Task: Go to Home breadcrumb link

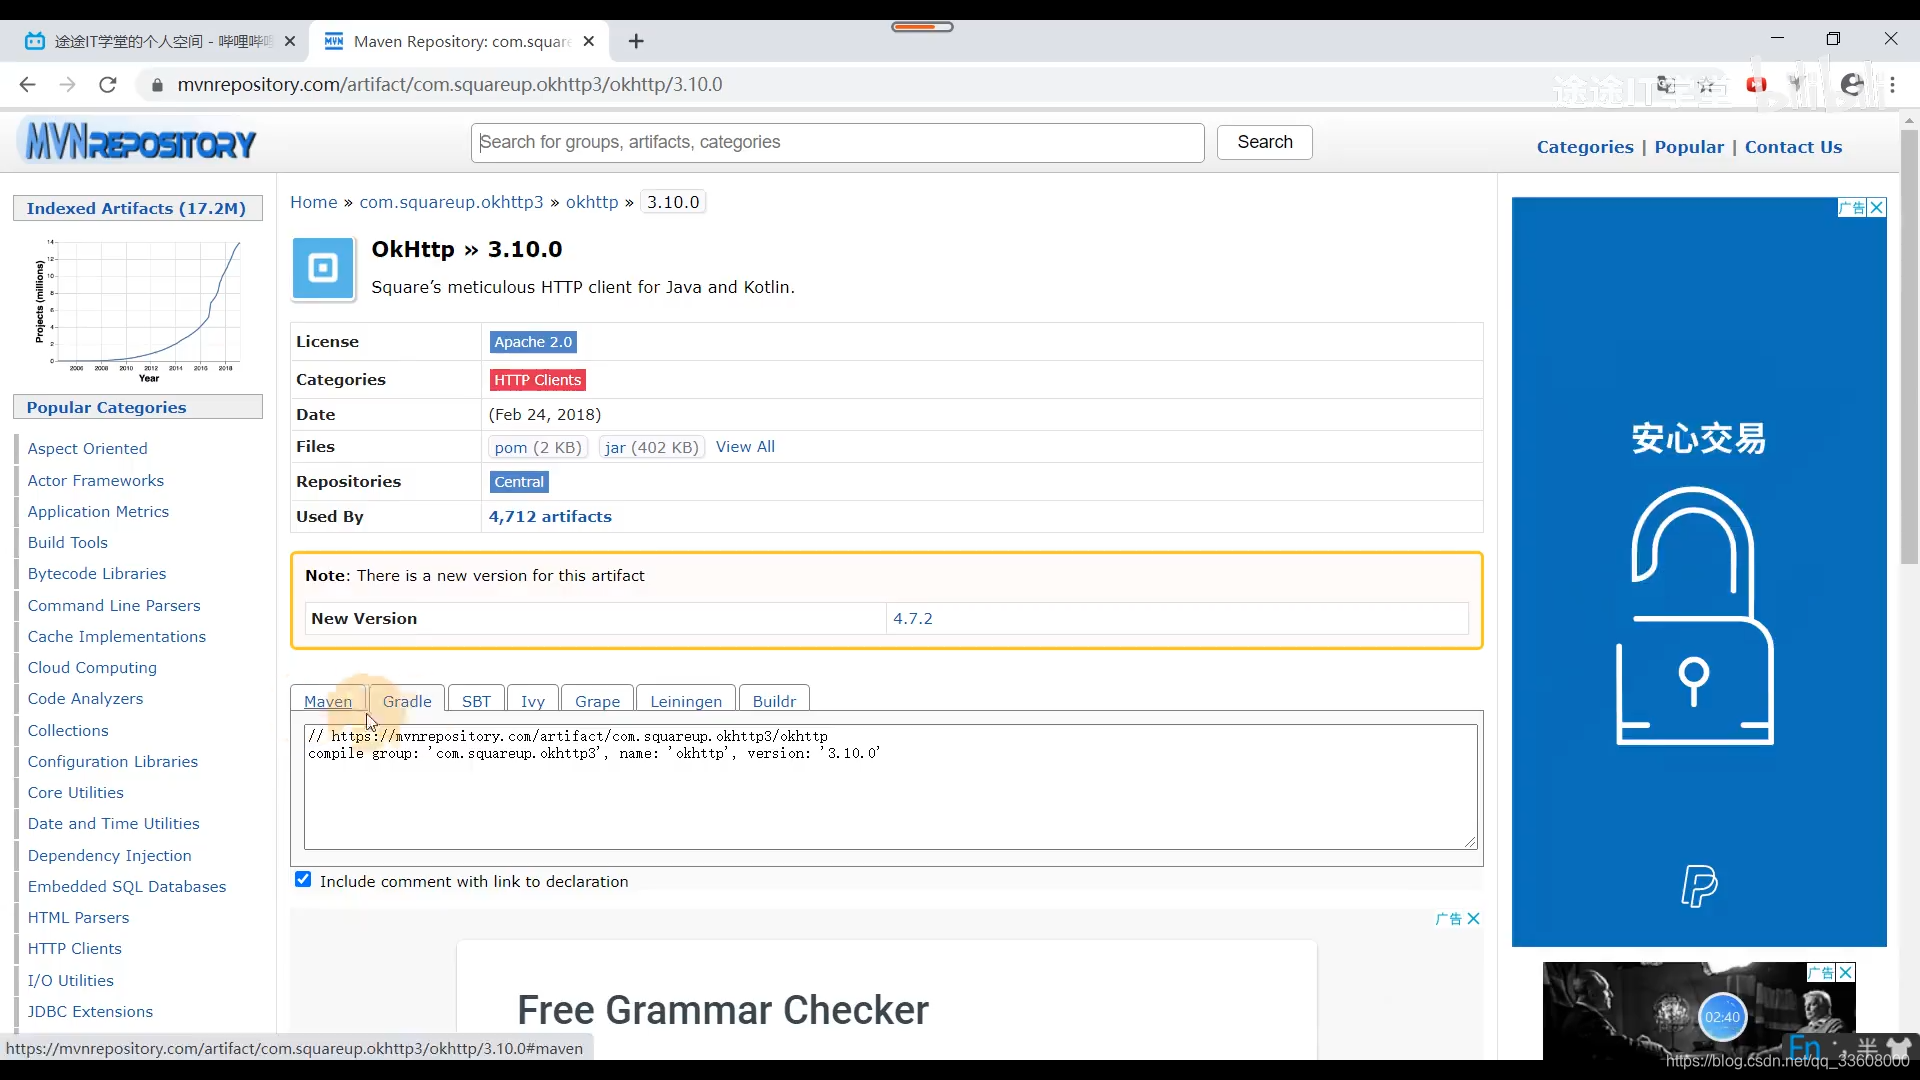Action: coord(314,202)
